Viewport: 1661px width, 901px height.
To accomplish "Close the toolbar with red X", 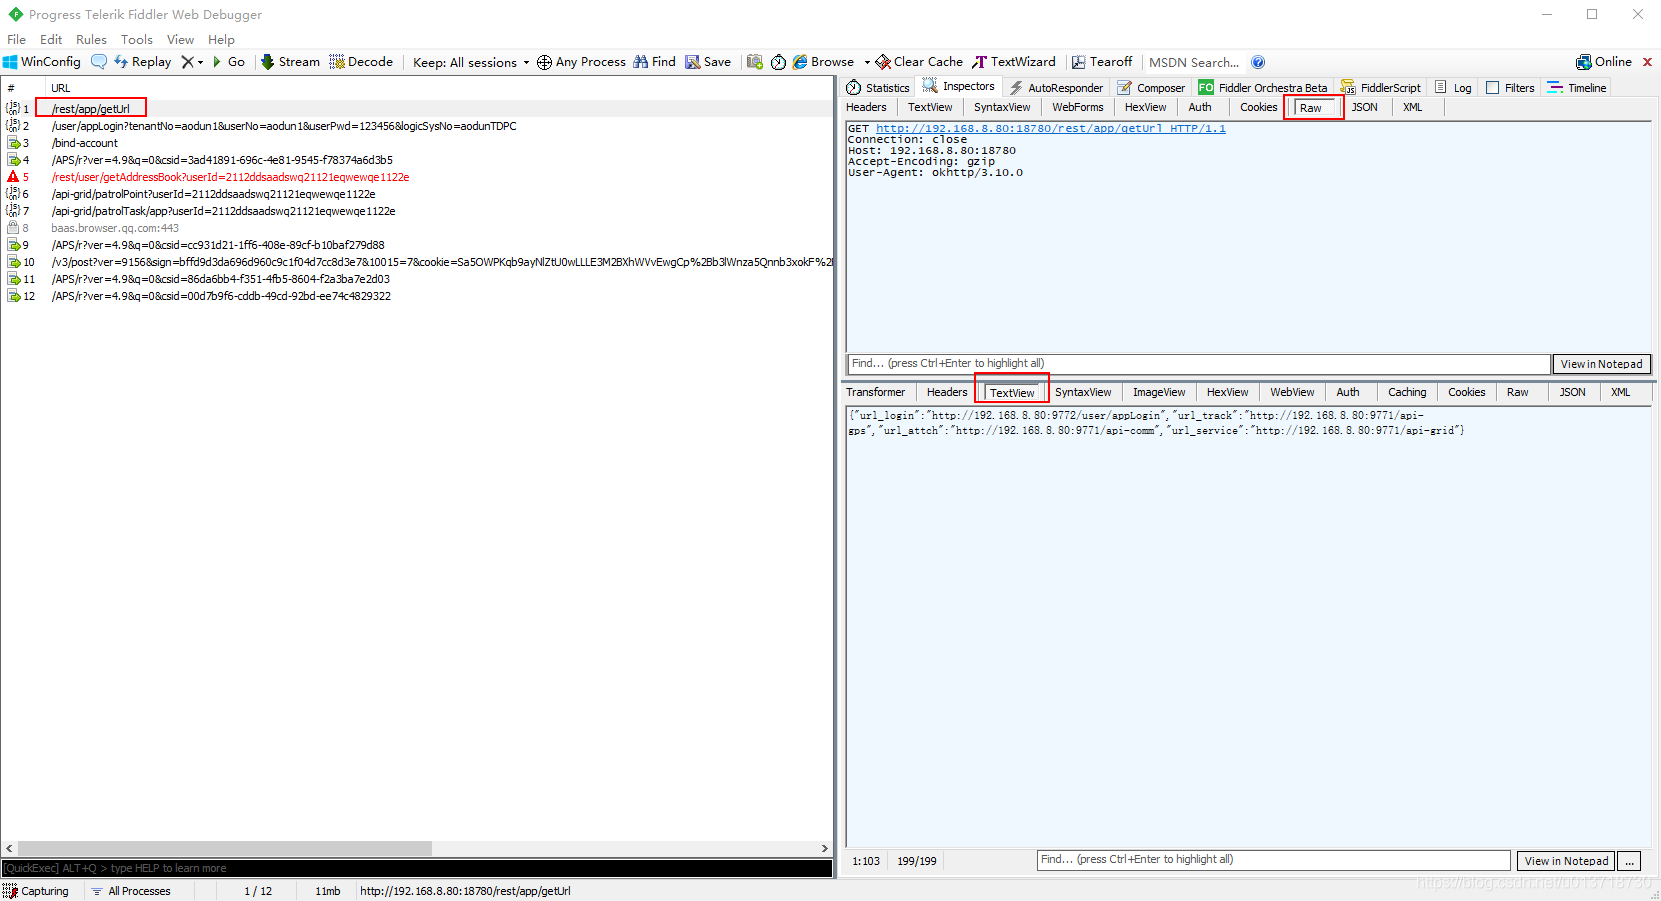I will [x=1647, y=62].
